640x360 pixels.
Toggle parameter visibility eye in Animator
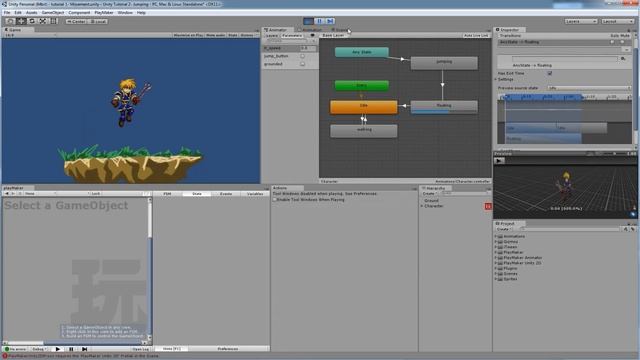(313, 36)
